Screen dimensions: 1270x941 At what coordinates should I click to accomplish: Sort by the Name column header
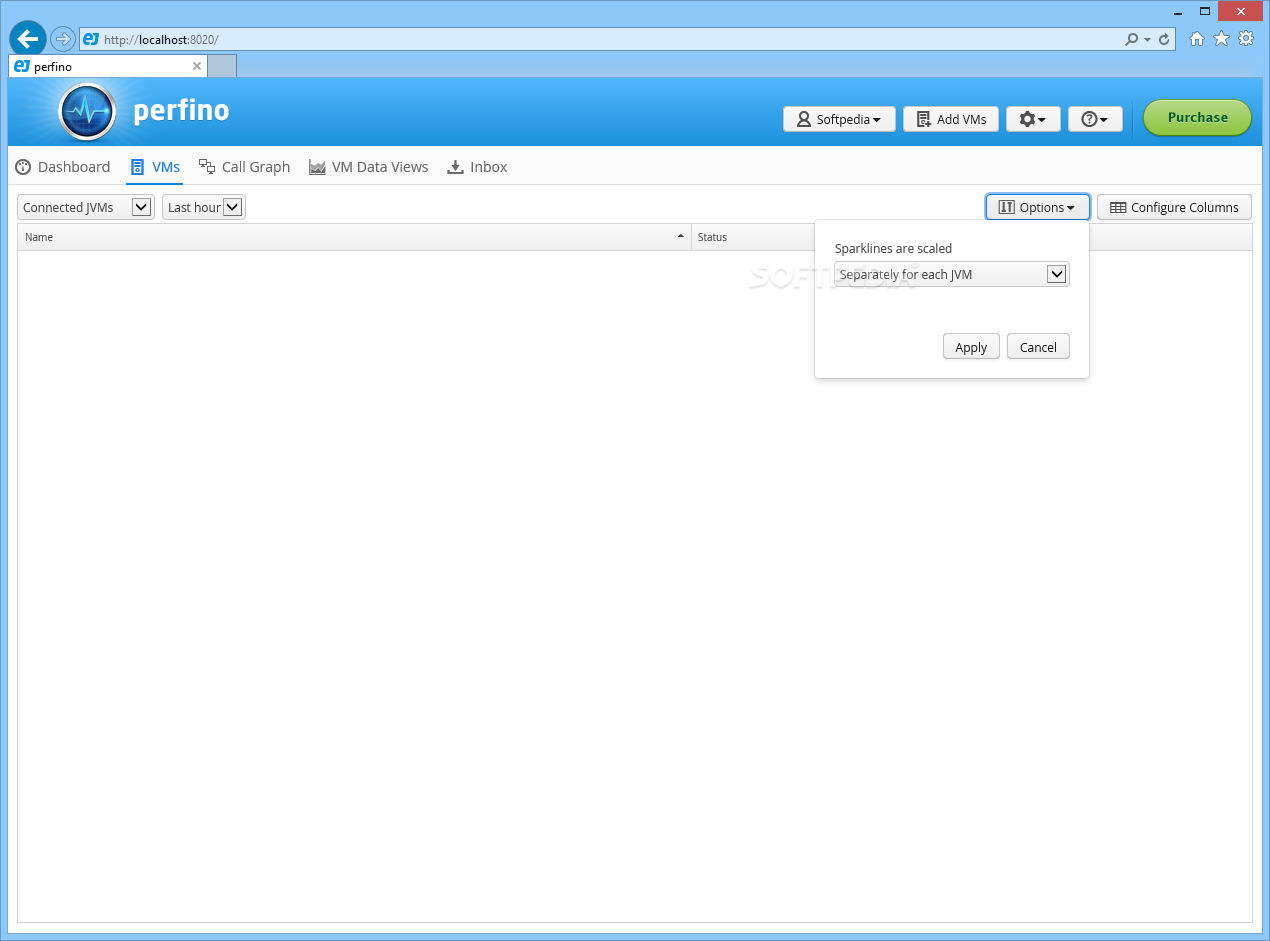click(354, 237)
